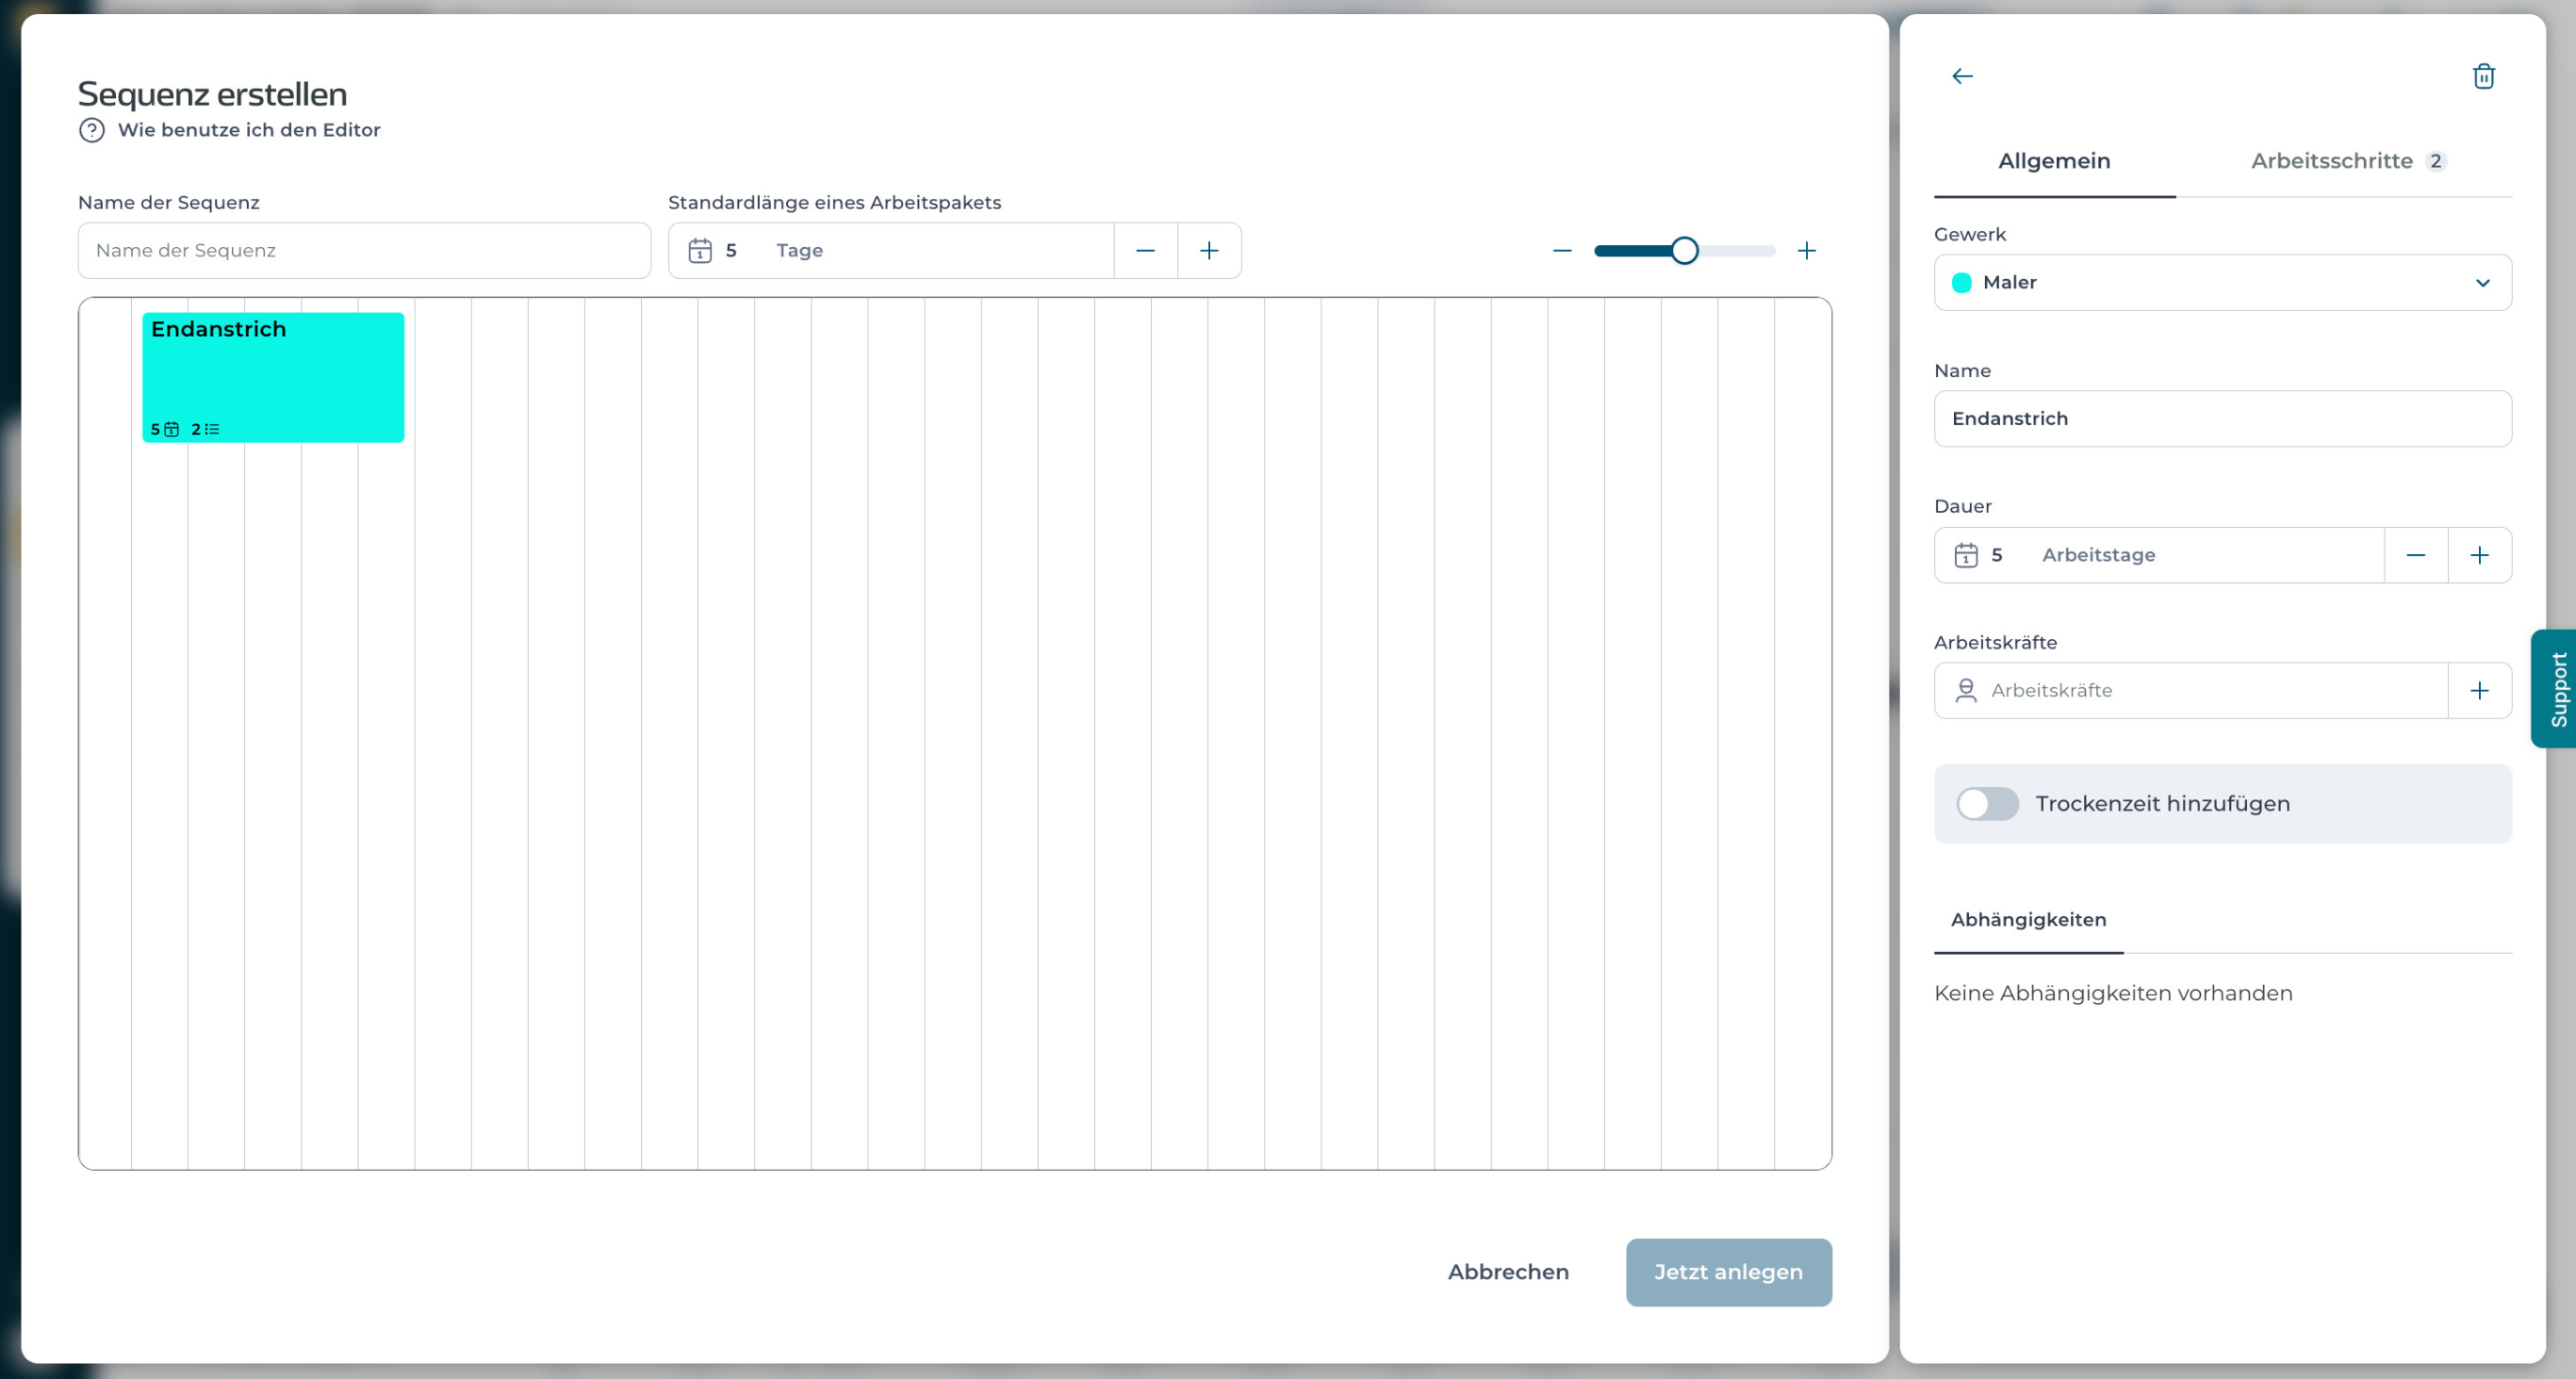
Task: Open the Wie benutze ich den Editor link
Action: pyautogui.click(x=249, y=130)
